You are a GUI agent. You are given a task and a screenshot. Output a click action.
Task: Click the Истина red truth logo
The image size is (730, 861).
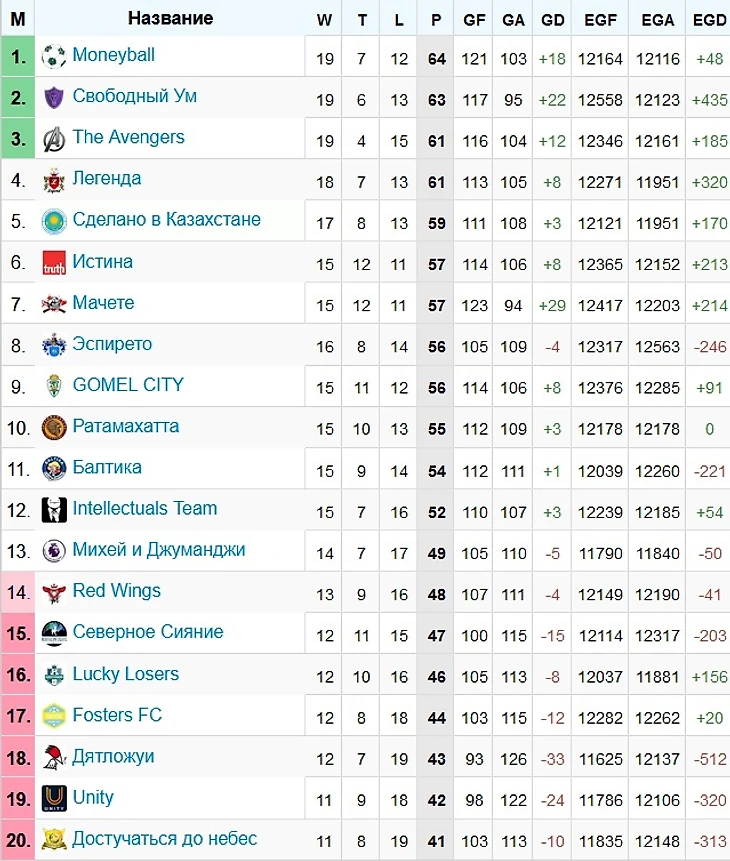(54, 263)
